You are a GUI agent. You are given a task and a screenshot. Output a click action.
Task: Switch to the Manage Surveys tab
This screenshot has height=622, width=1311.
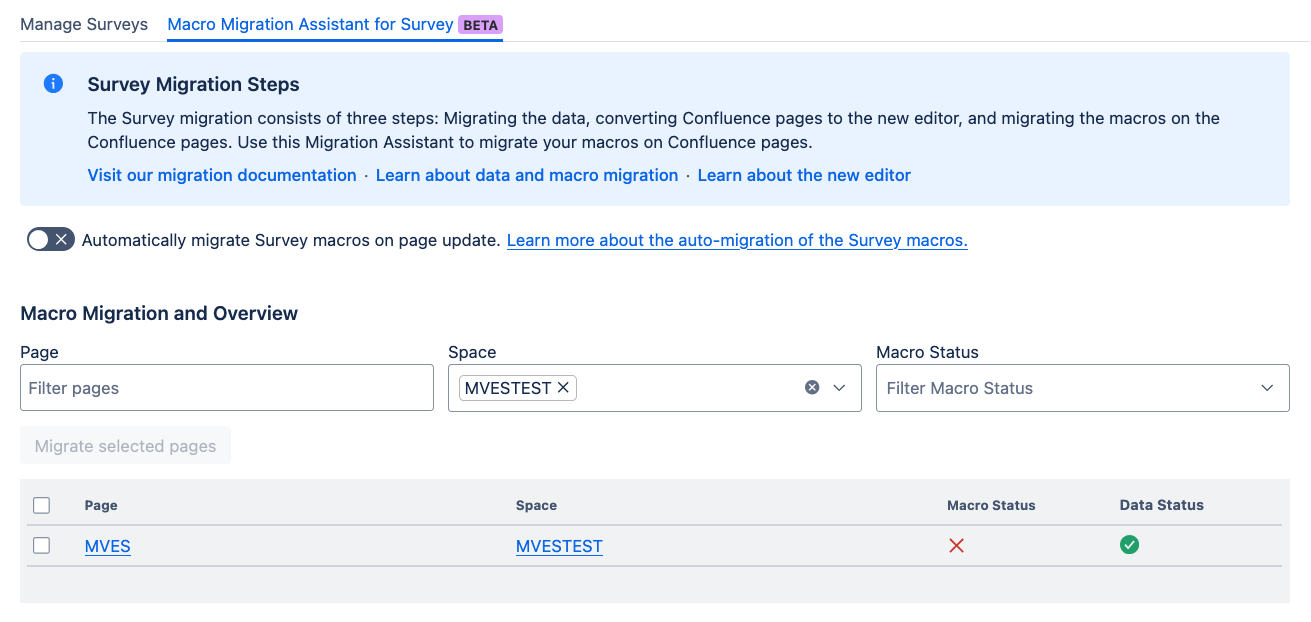[x=84, y=24]
